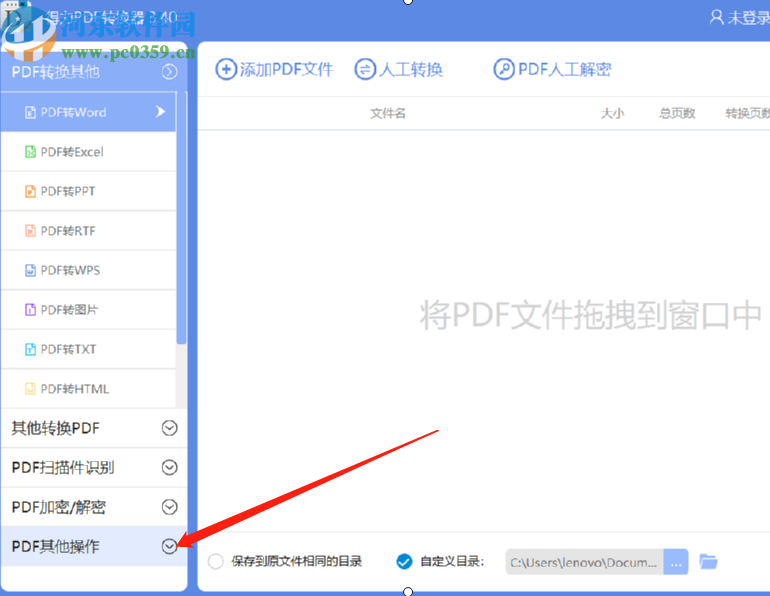Click the blue PDF转WPS icon
The image size is (770, 596).
(x=30, y=270)
